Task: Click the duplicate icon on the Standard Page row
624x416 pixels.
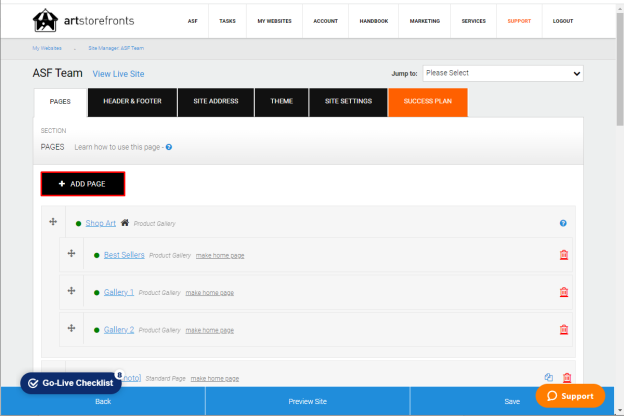Action: tap(549, 377)
